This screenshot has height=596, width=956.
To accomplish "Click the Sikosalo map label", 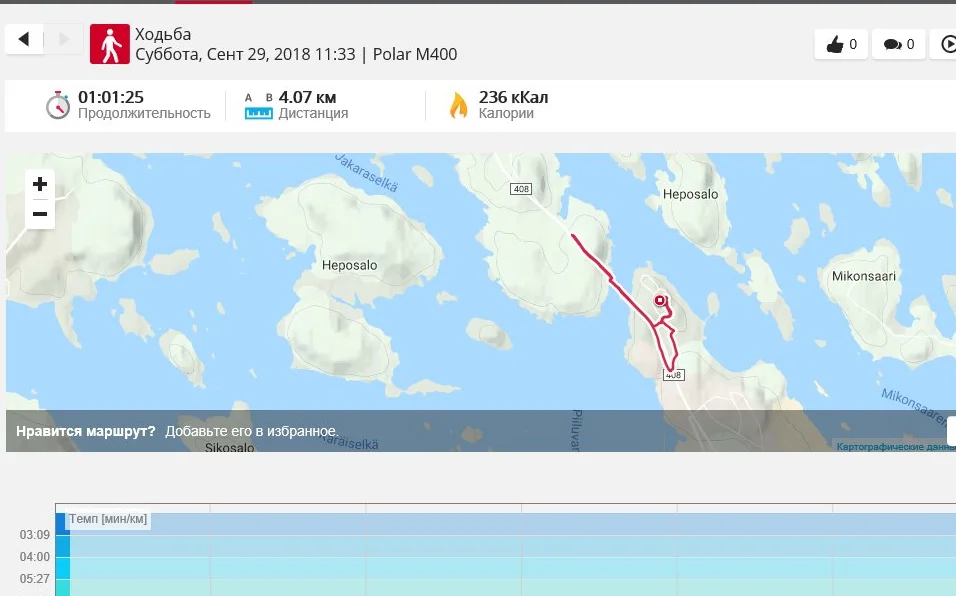I will click(230, 447).
